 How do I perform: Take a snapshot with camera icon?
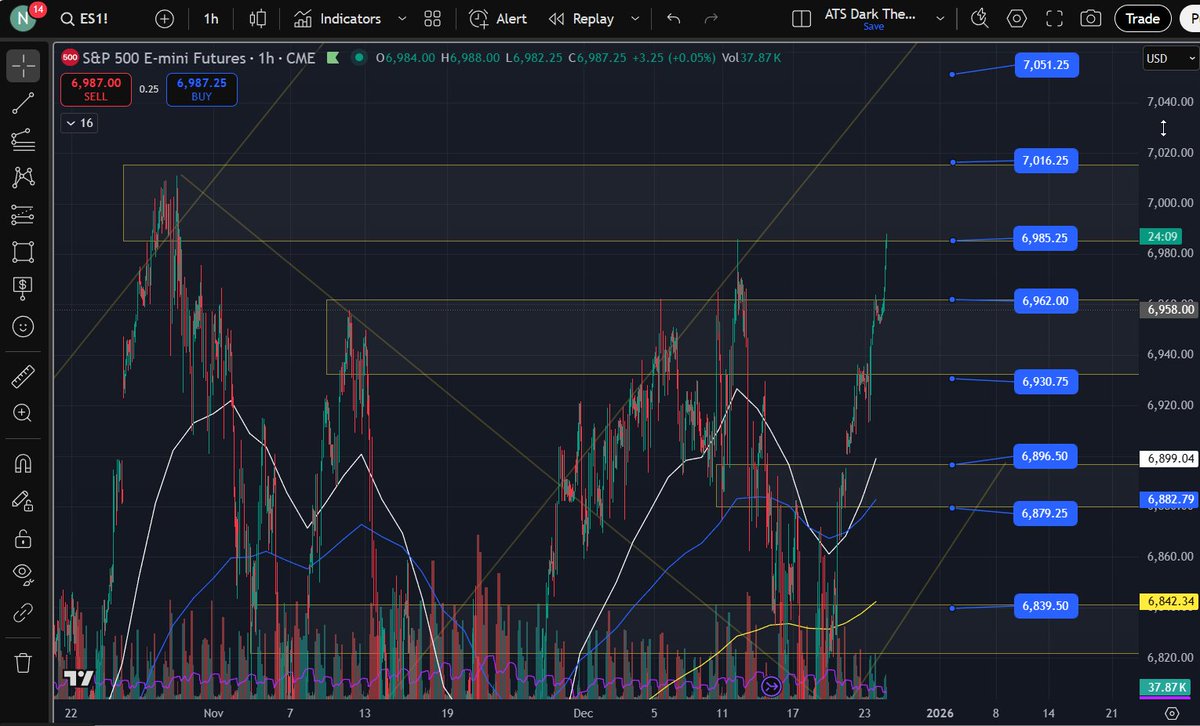pos(1091,19)
